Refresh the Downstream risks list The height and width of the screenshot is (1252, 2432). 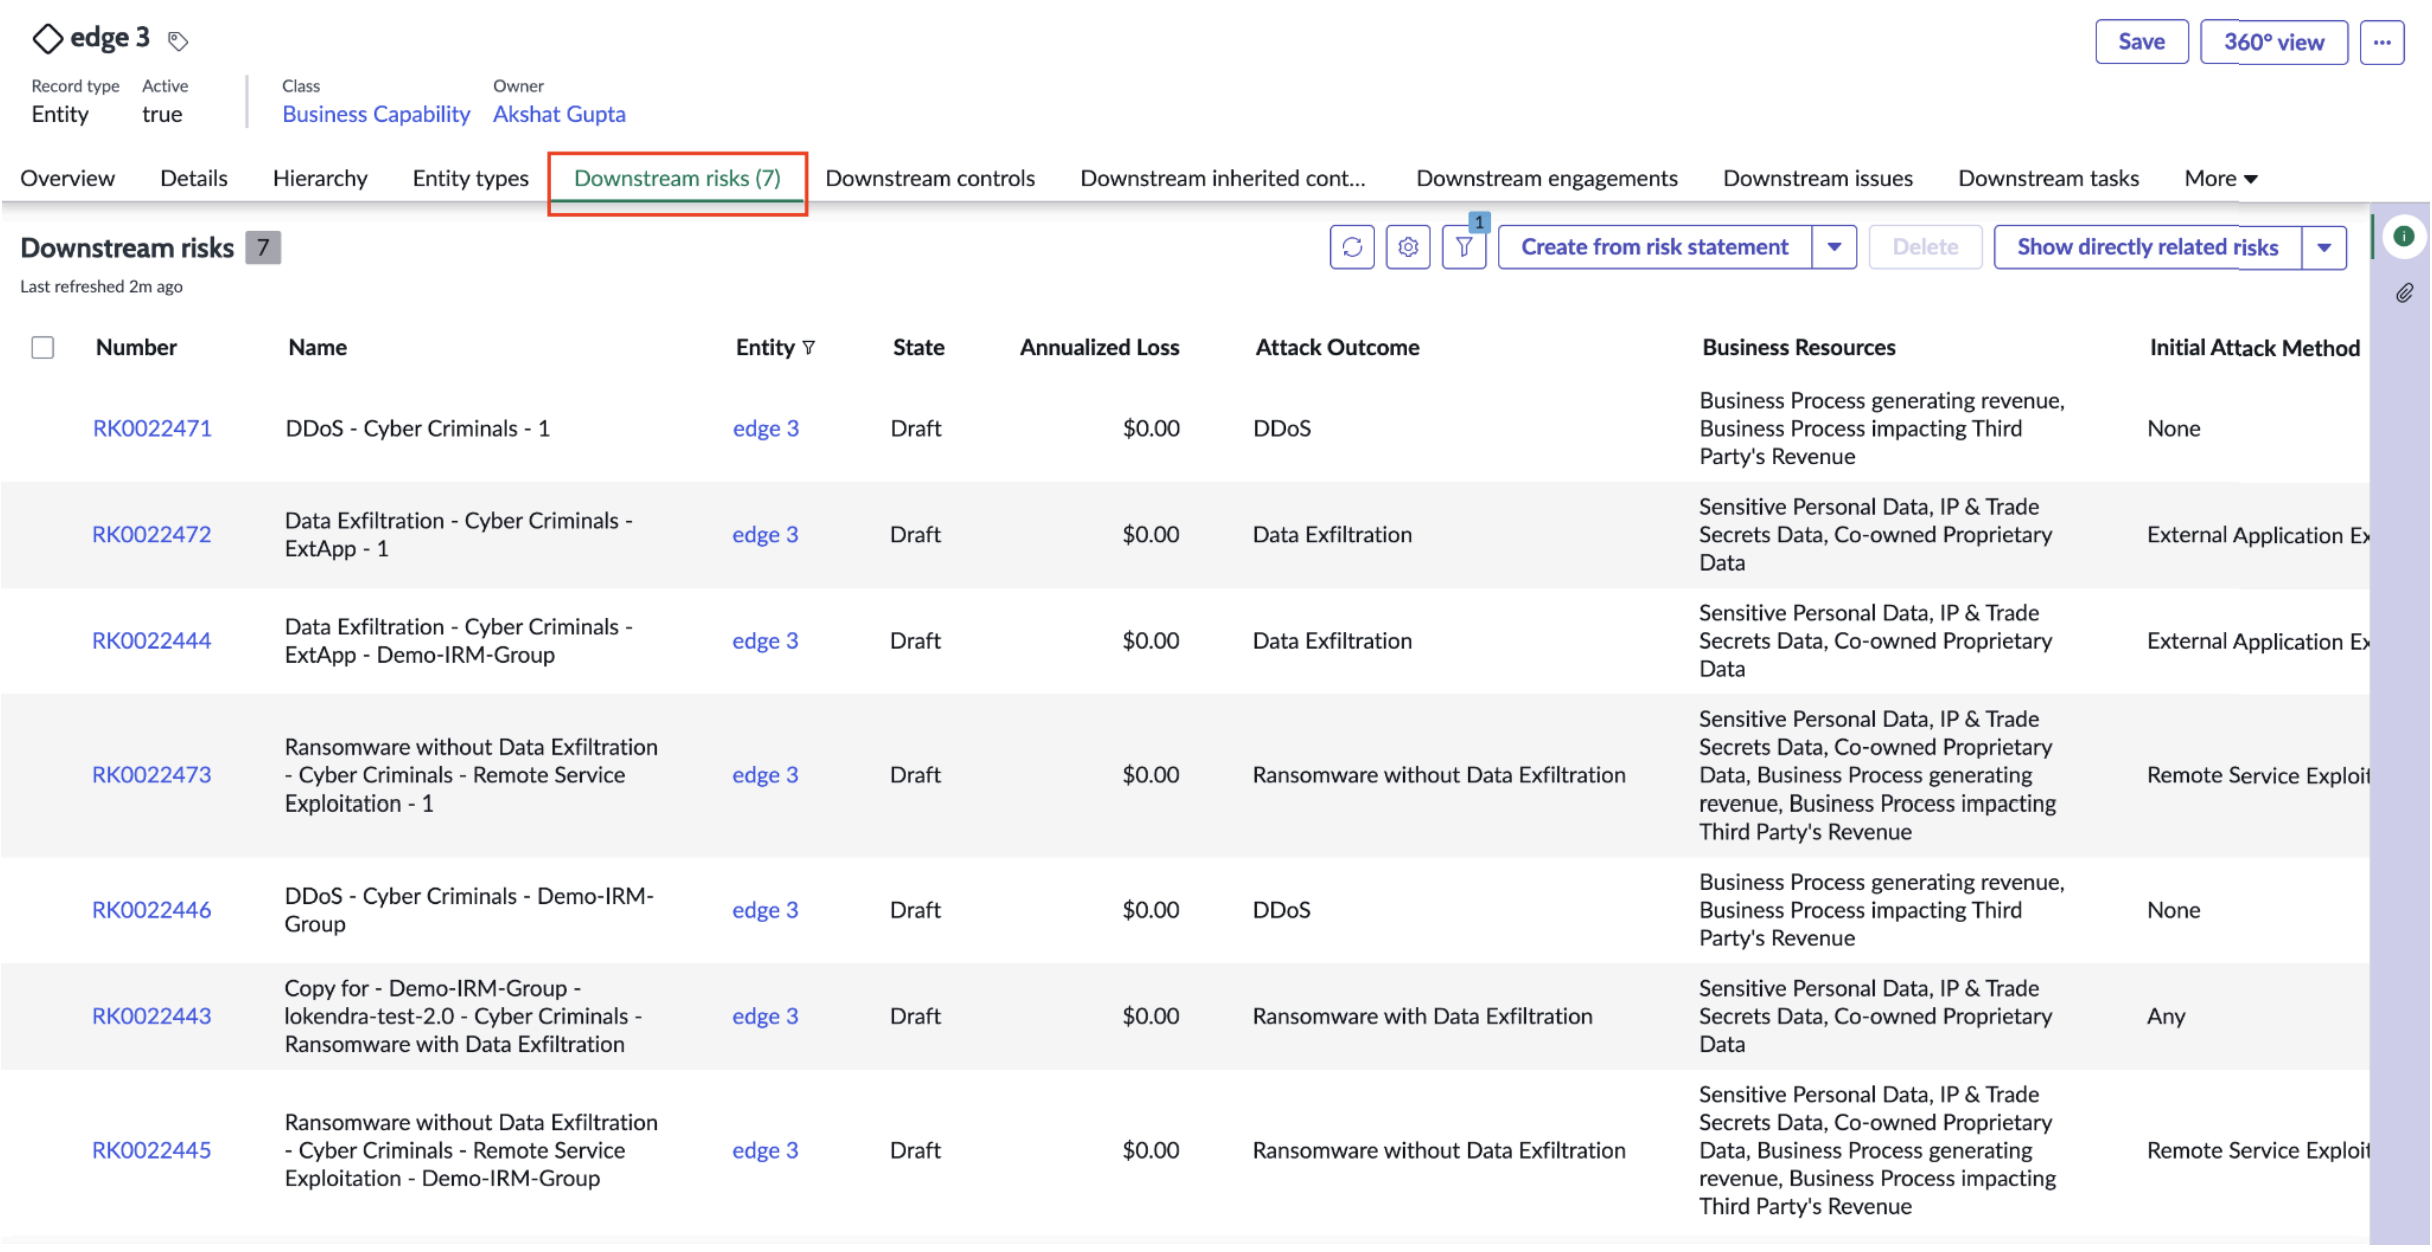tap(1352, 247)
